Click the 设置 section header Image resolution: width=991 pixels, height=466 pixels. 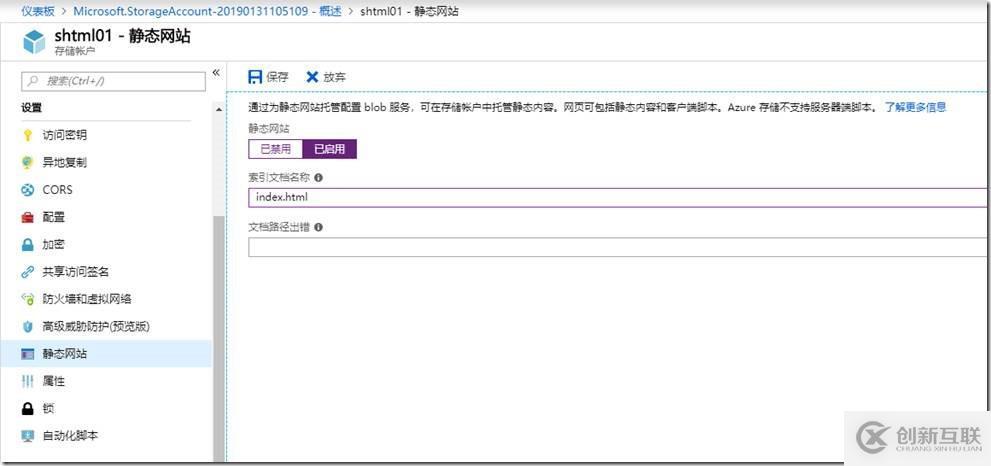pos(32,108)
